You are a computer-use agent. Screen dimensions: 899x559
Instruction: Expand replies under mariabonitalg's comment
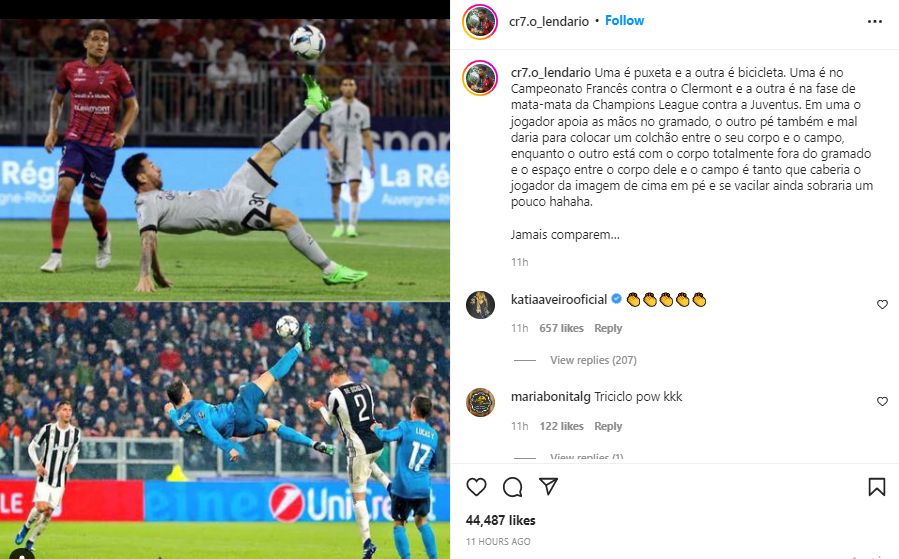pos(587,456)
